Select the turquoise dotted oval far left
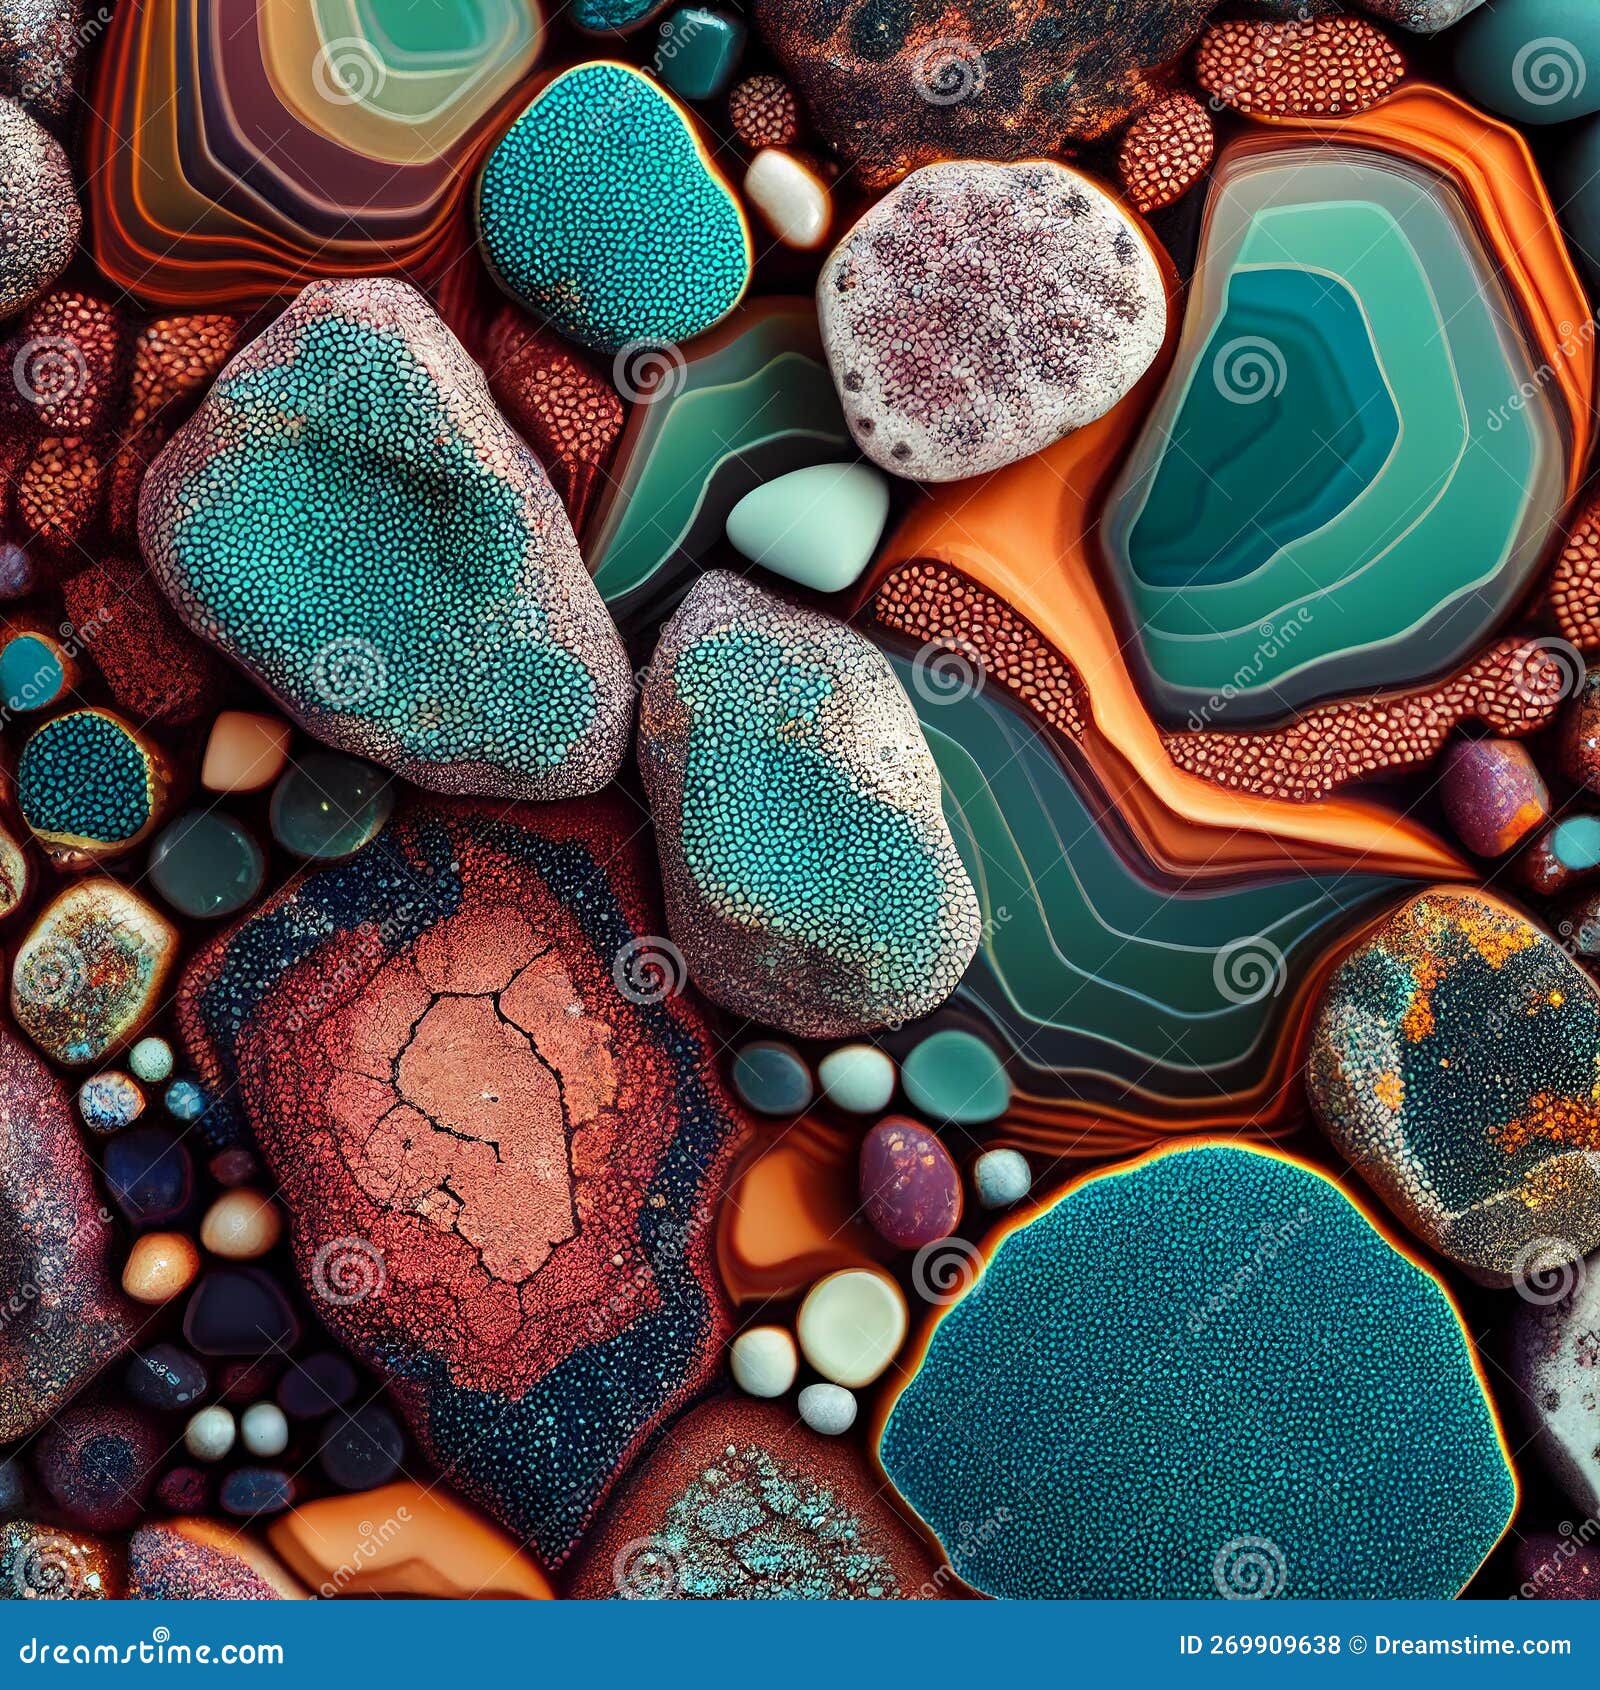The width and height of the screenshot is (1600, 1690). click(85, 775)
